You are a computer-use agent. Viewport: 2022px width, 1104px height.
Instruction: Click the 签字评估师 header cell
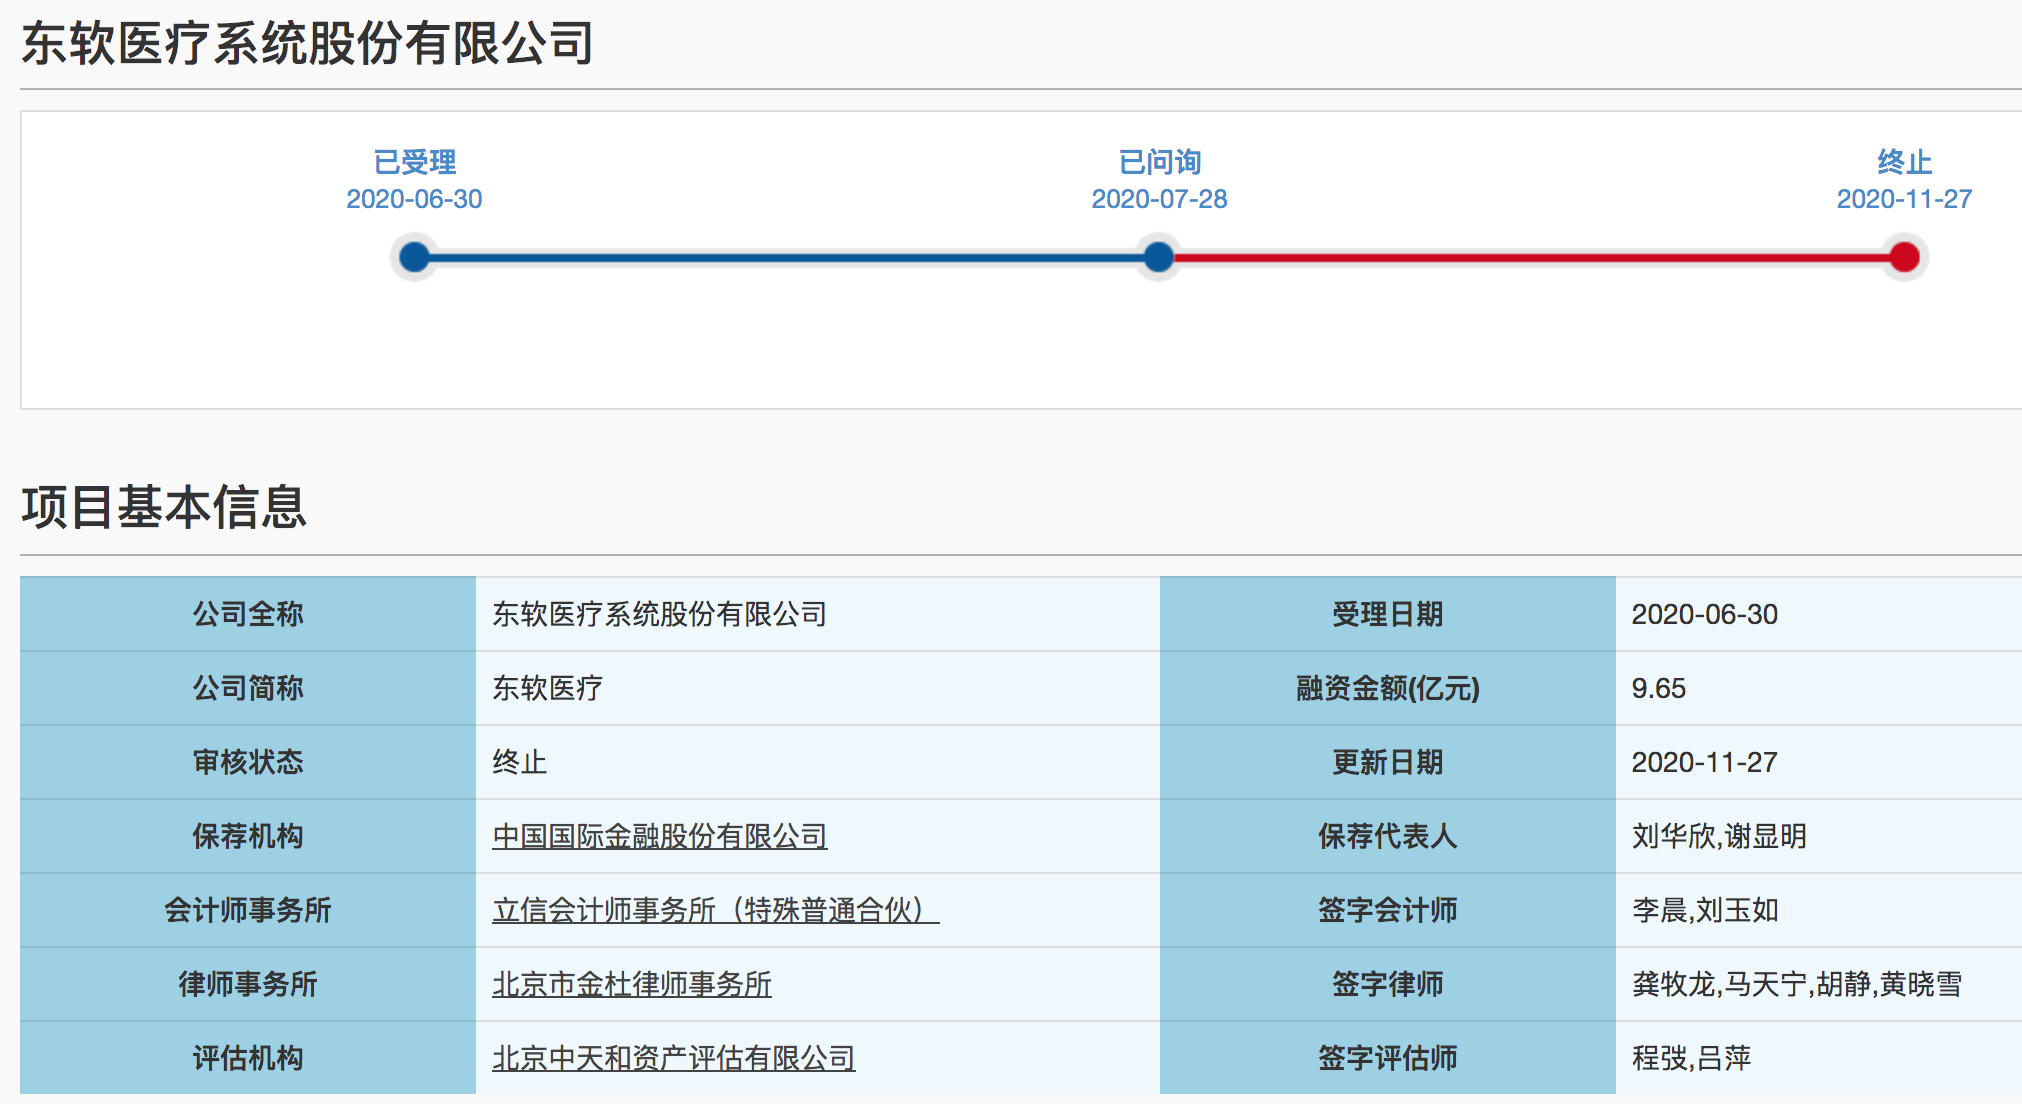(1388, 1058)
